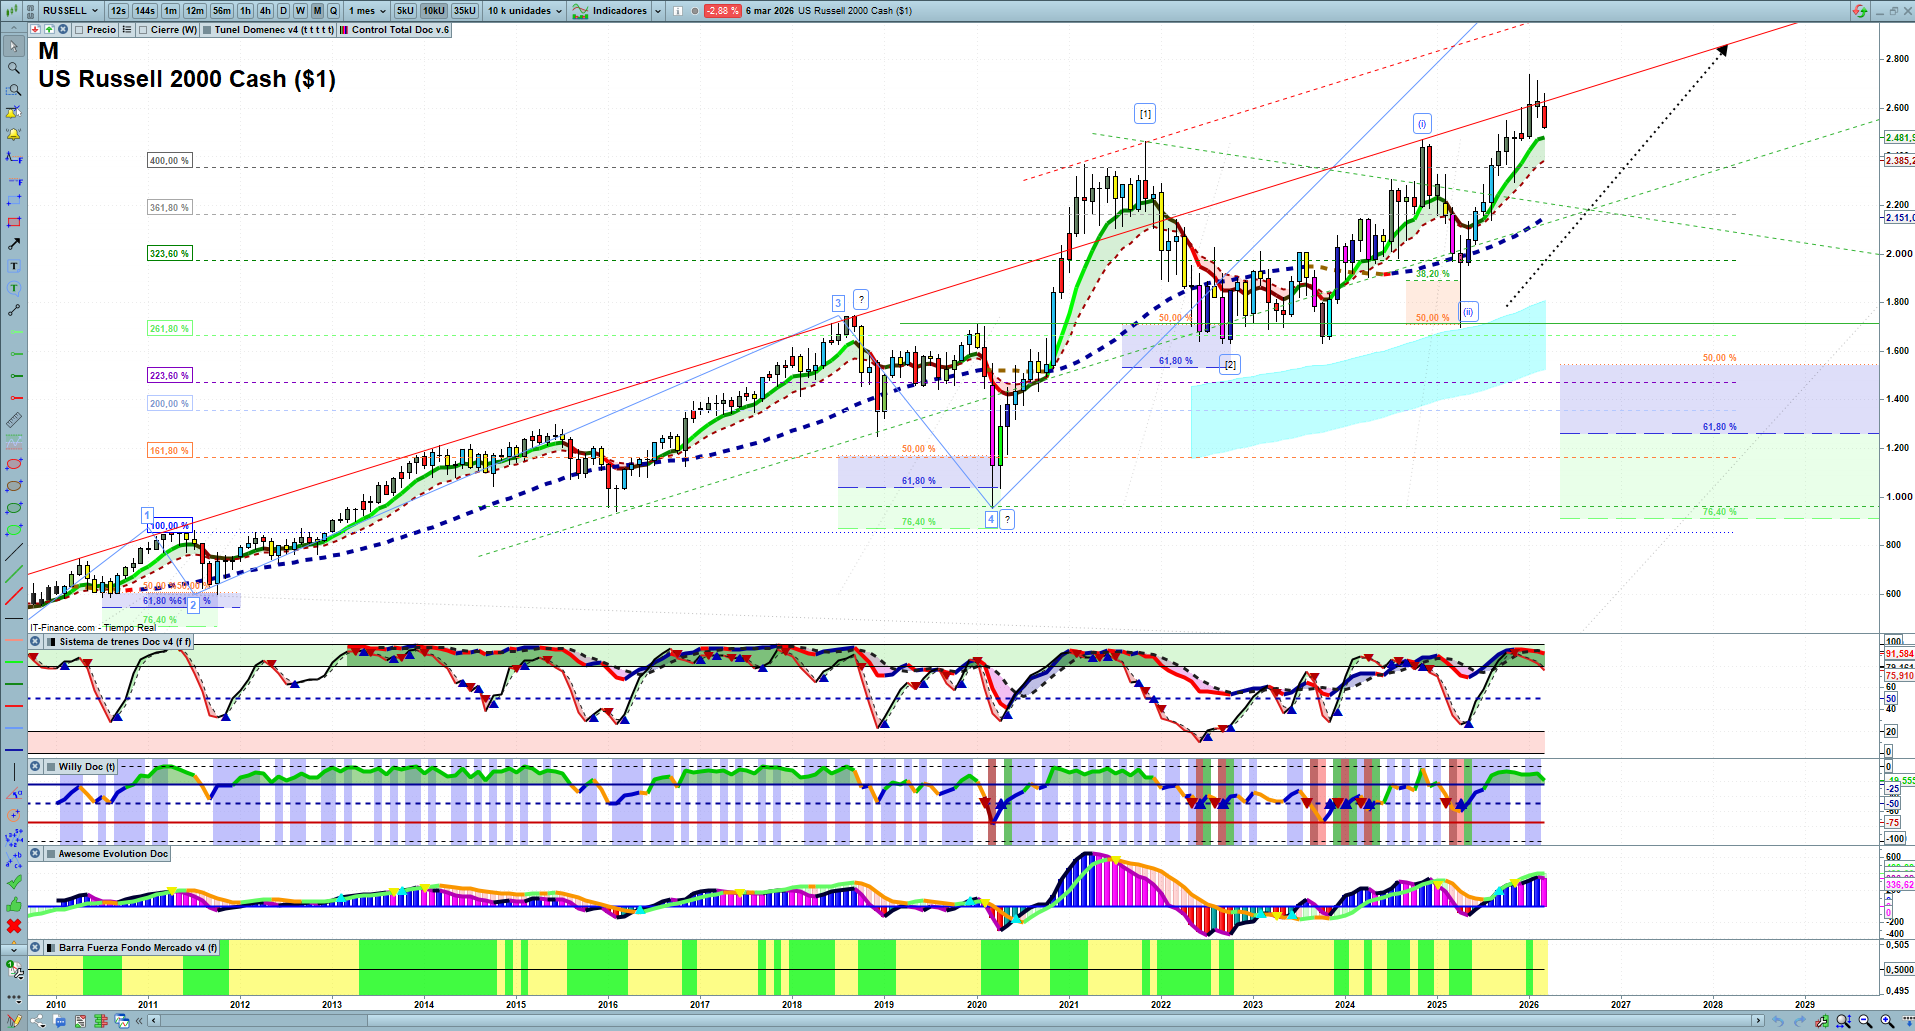Switch to the 1h timeframe

(245, 11)
